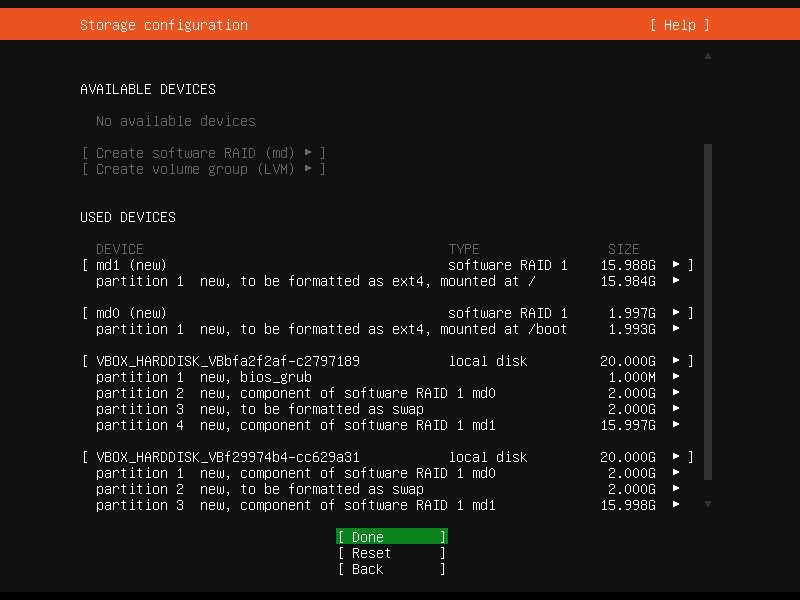
Task: Click the scroll down arrow of the scrollbar
Action: pos(708,504)
